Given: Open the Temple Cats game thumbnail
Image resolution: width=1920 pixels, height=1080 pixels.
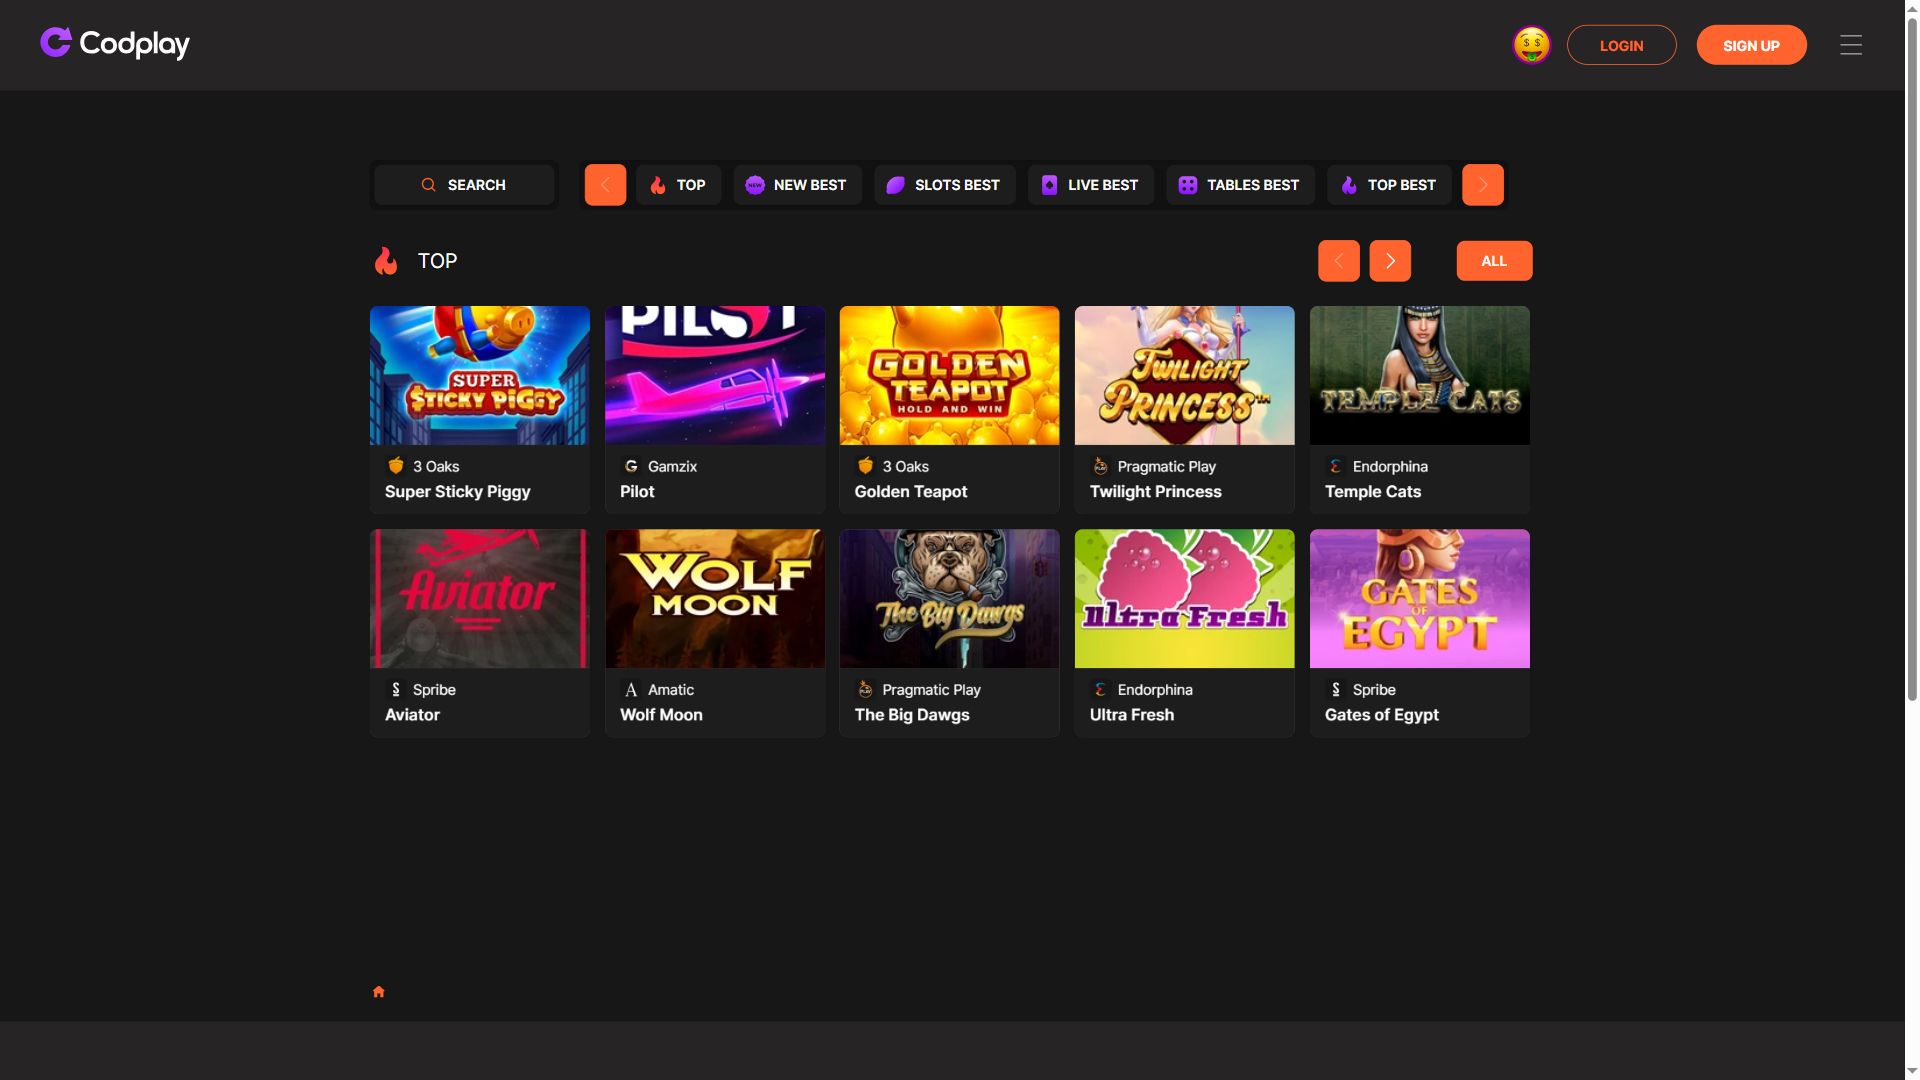Looking at the screenshot, I should tap(1420, 375).
